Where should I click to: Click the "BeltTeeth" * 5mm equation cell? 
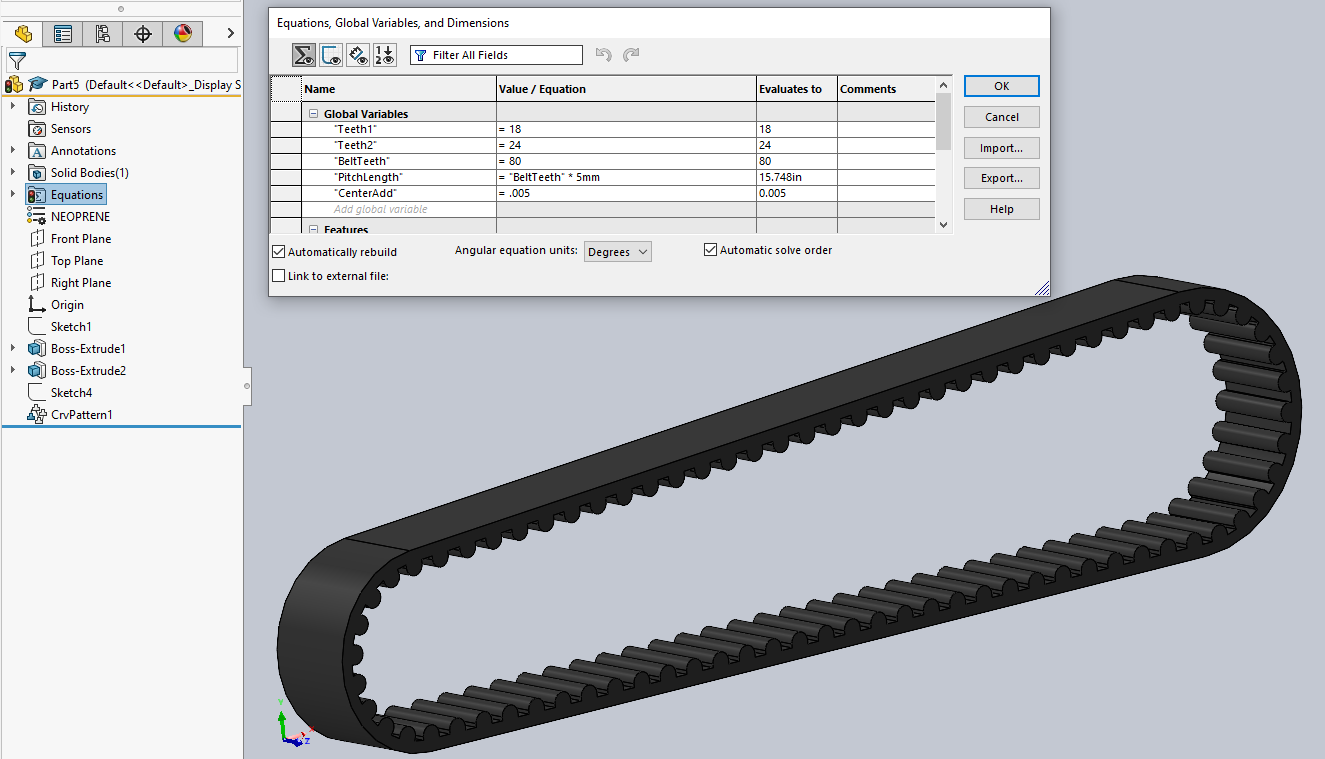tap(626, 178)
